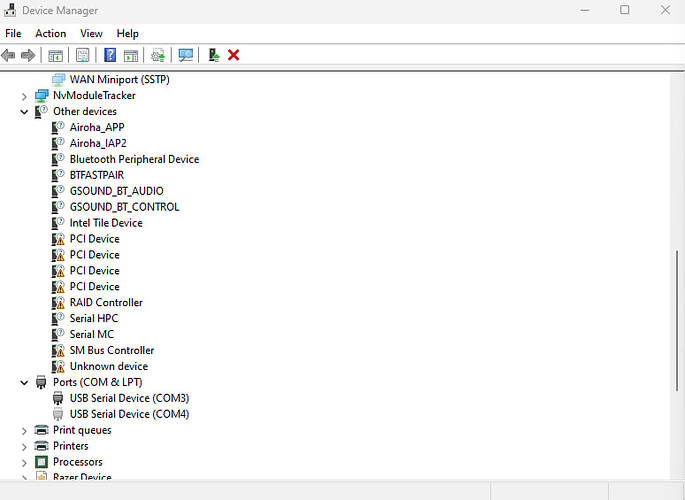Click the printer icon beside Print queues
Viewport: 685px width, 500px height.
41,430
